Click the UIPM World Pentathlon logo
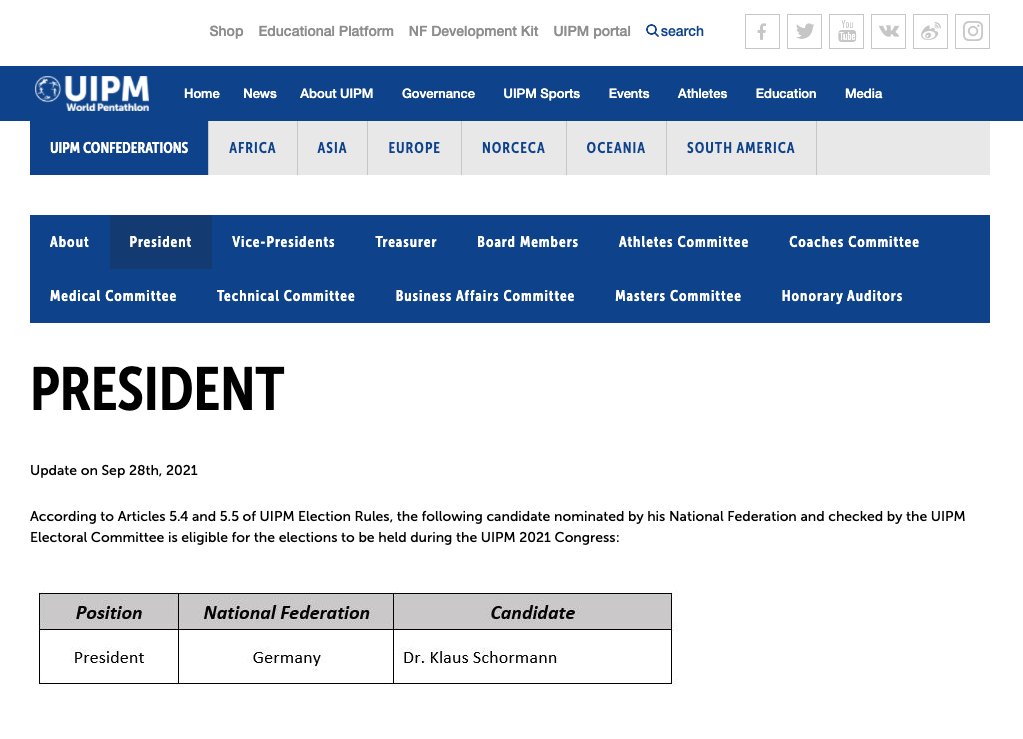Screen dimensions: 1023x739 92,93
